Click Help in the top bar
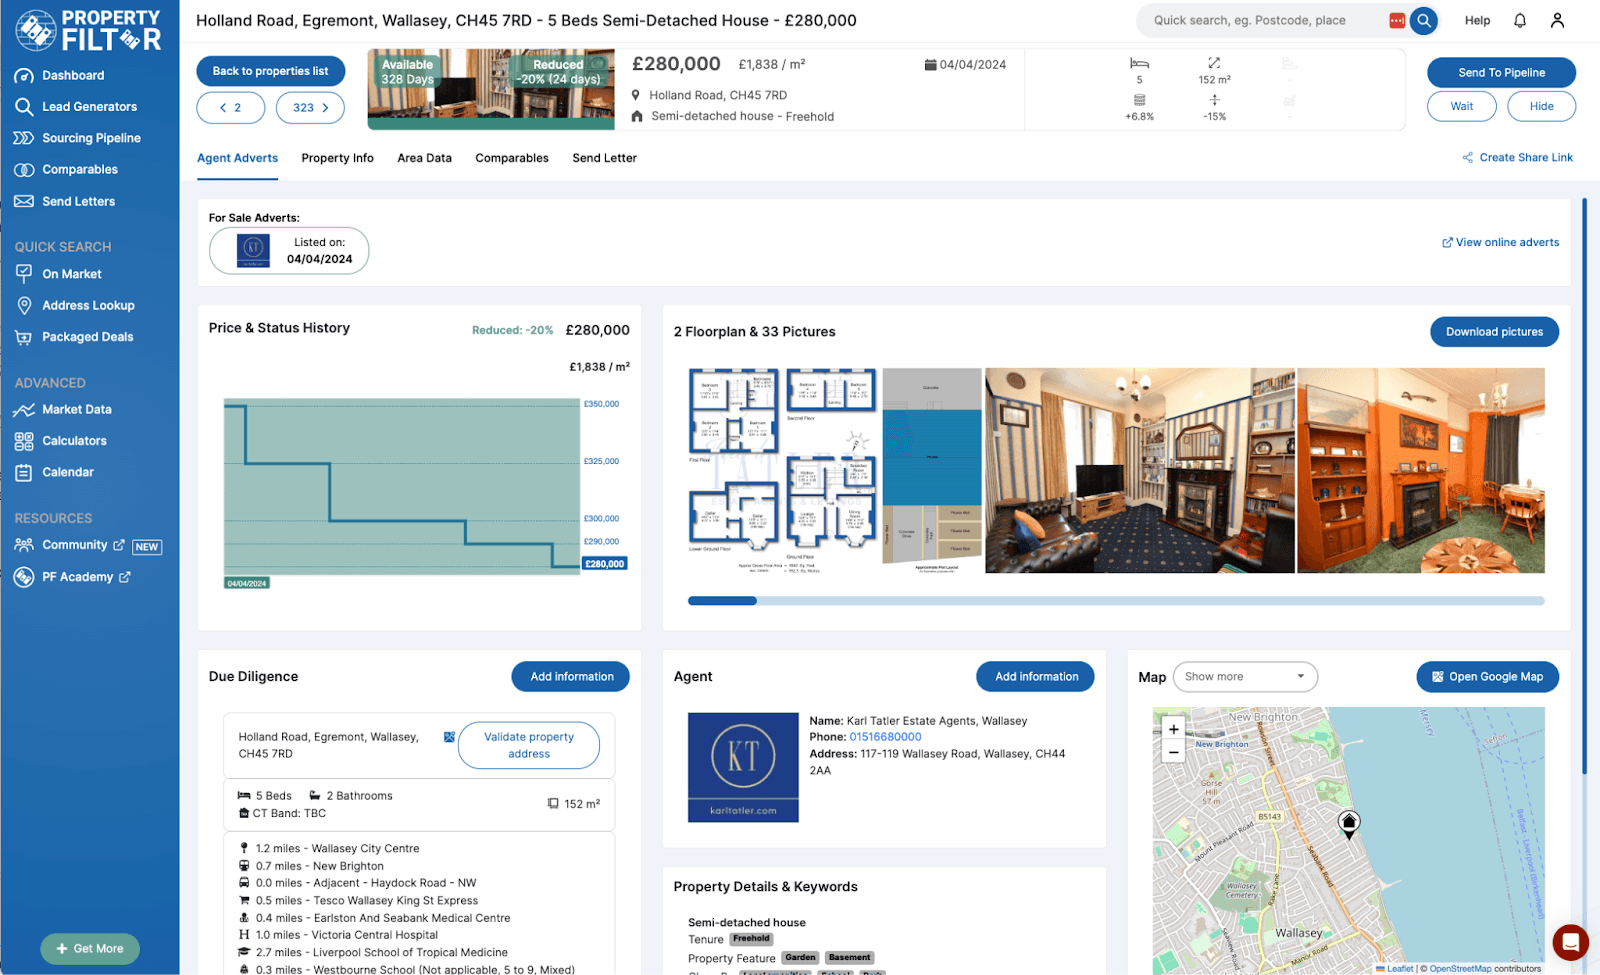The image size is (1600, 975). [x=1477, y=20]
